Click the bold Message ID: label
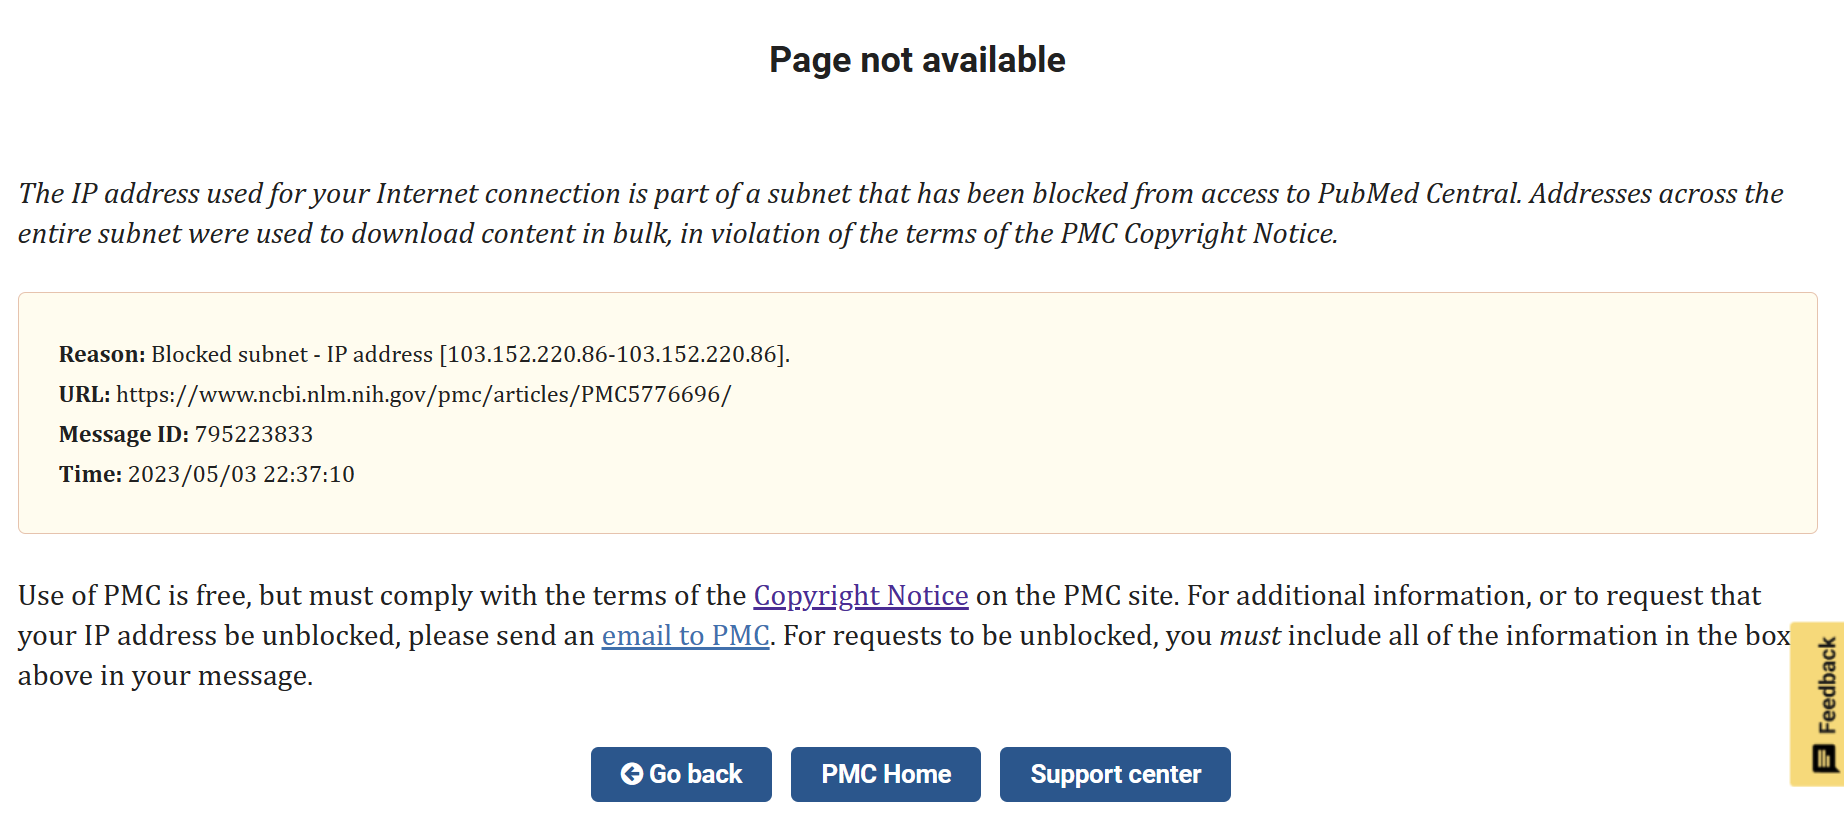This screenshot has height=817, width=1844. [x=124, y=434]
